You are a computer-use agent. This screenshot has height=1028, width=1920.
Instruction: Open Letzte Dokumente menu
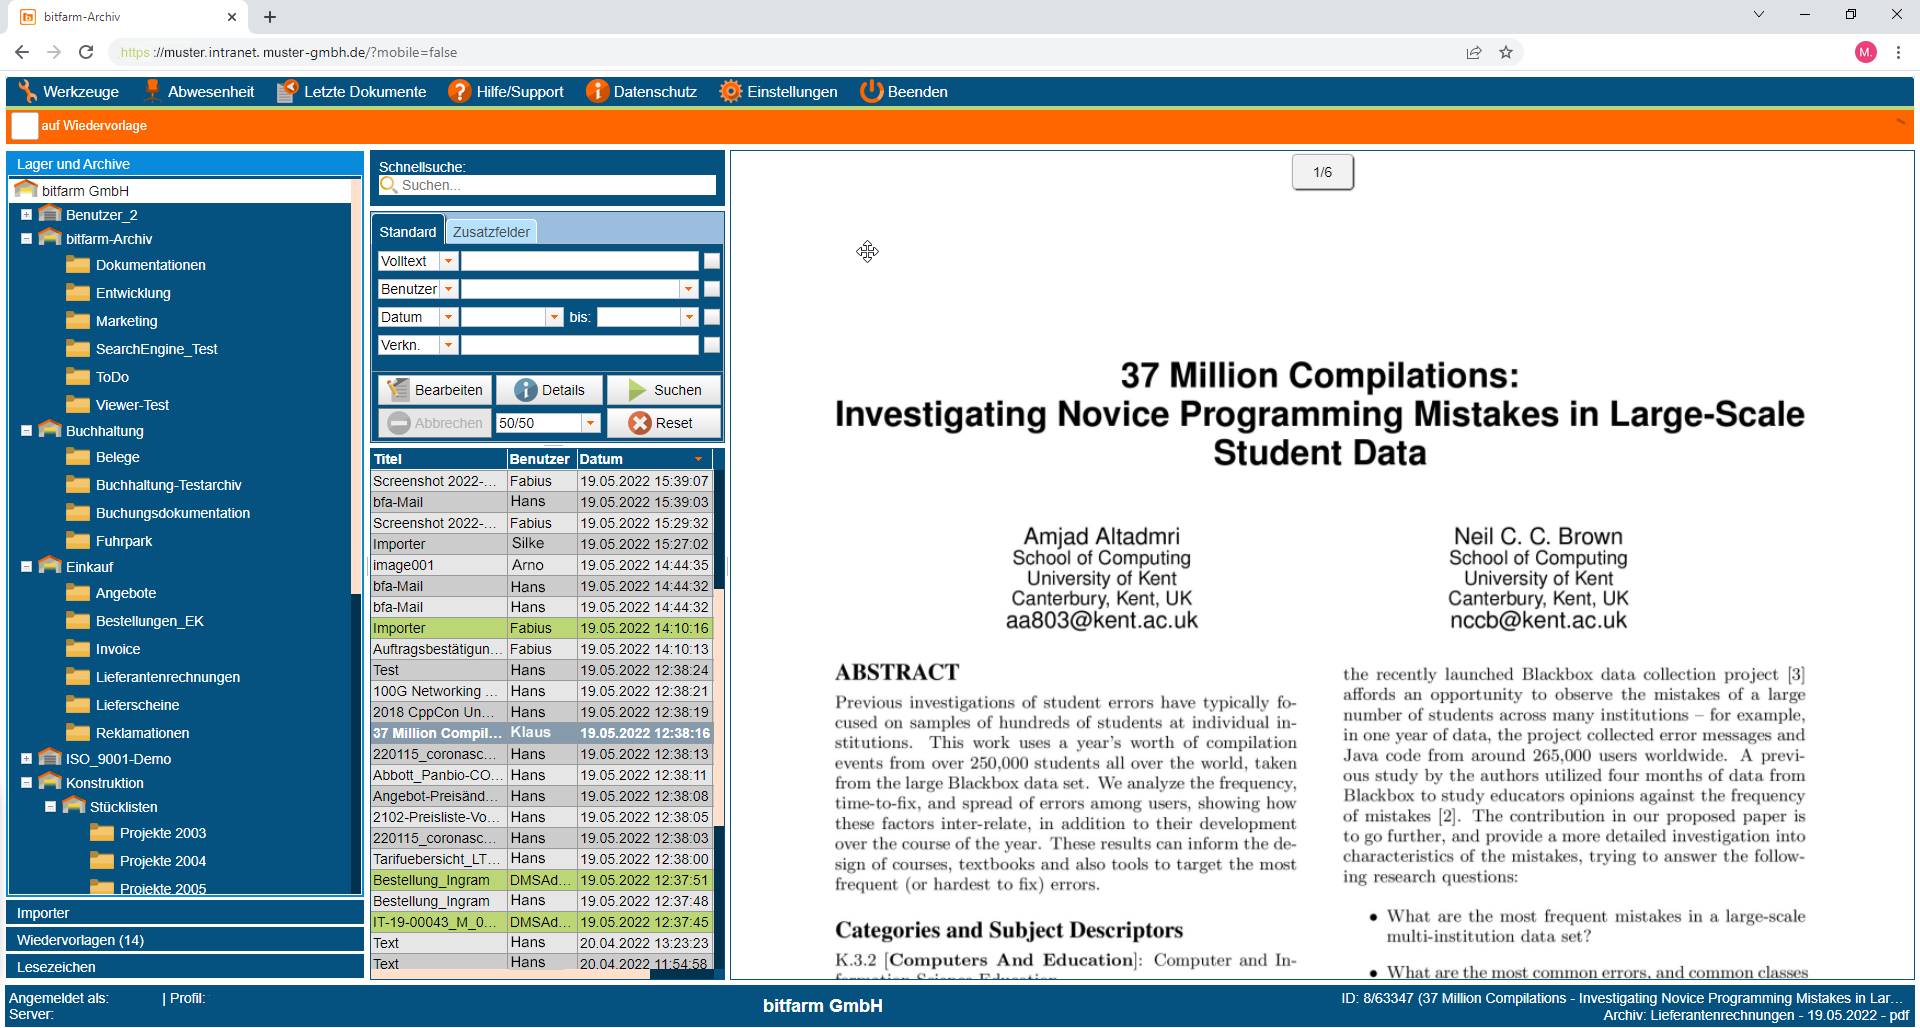pos(351,92)
